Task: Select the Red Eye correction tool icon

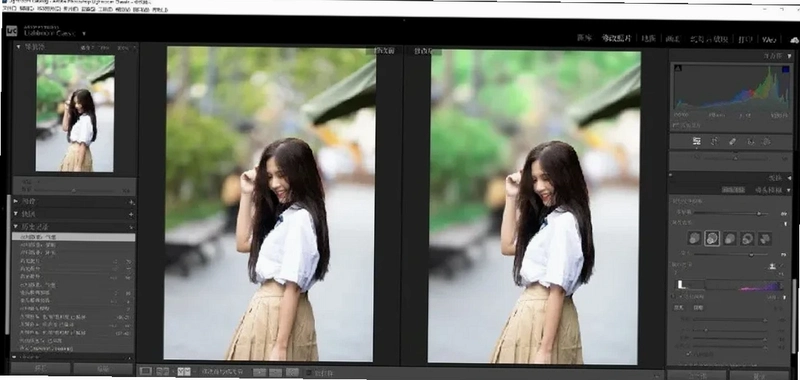Action: click(x=751, y=142)
